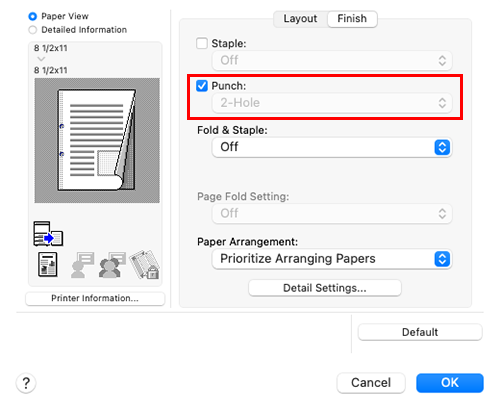The height and width of the screenshot is (409, 500).
Task: Open help with the question mark button
Action: [26, 383]
